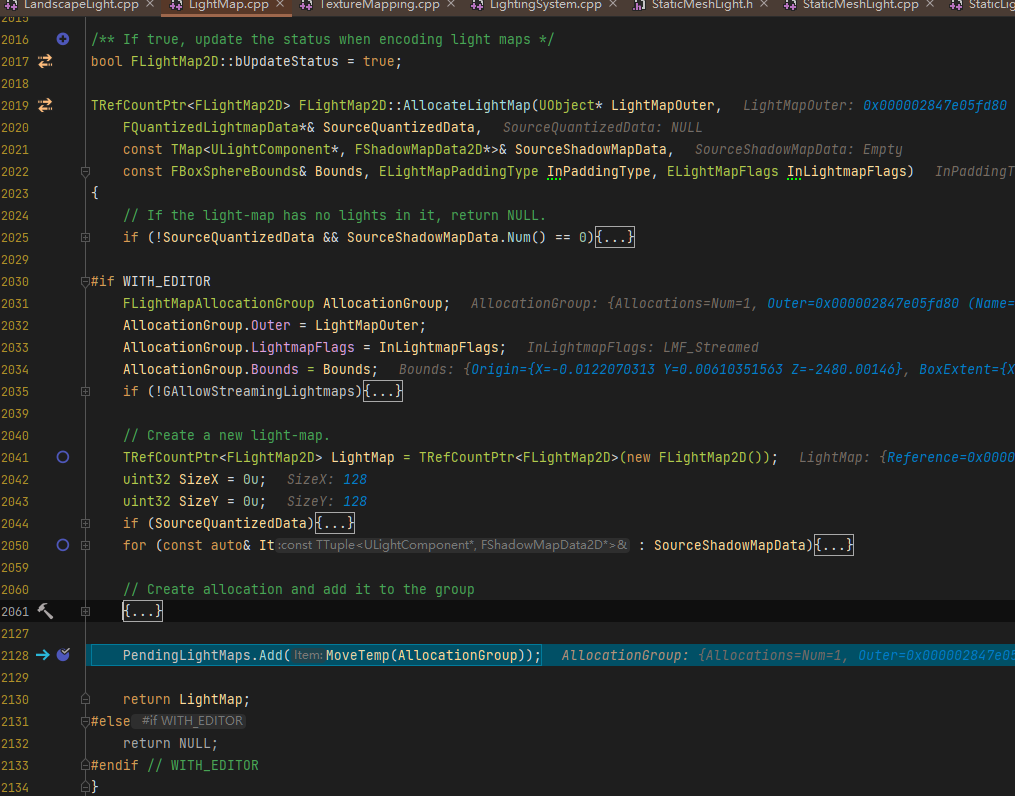Click 'return LightMap;' statement

point(186,699)
